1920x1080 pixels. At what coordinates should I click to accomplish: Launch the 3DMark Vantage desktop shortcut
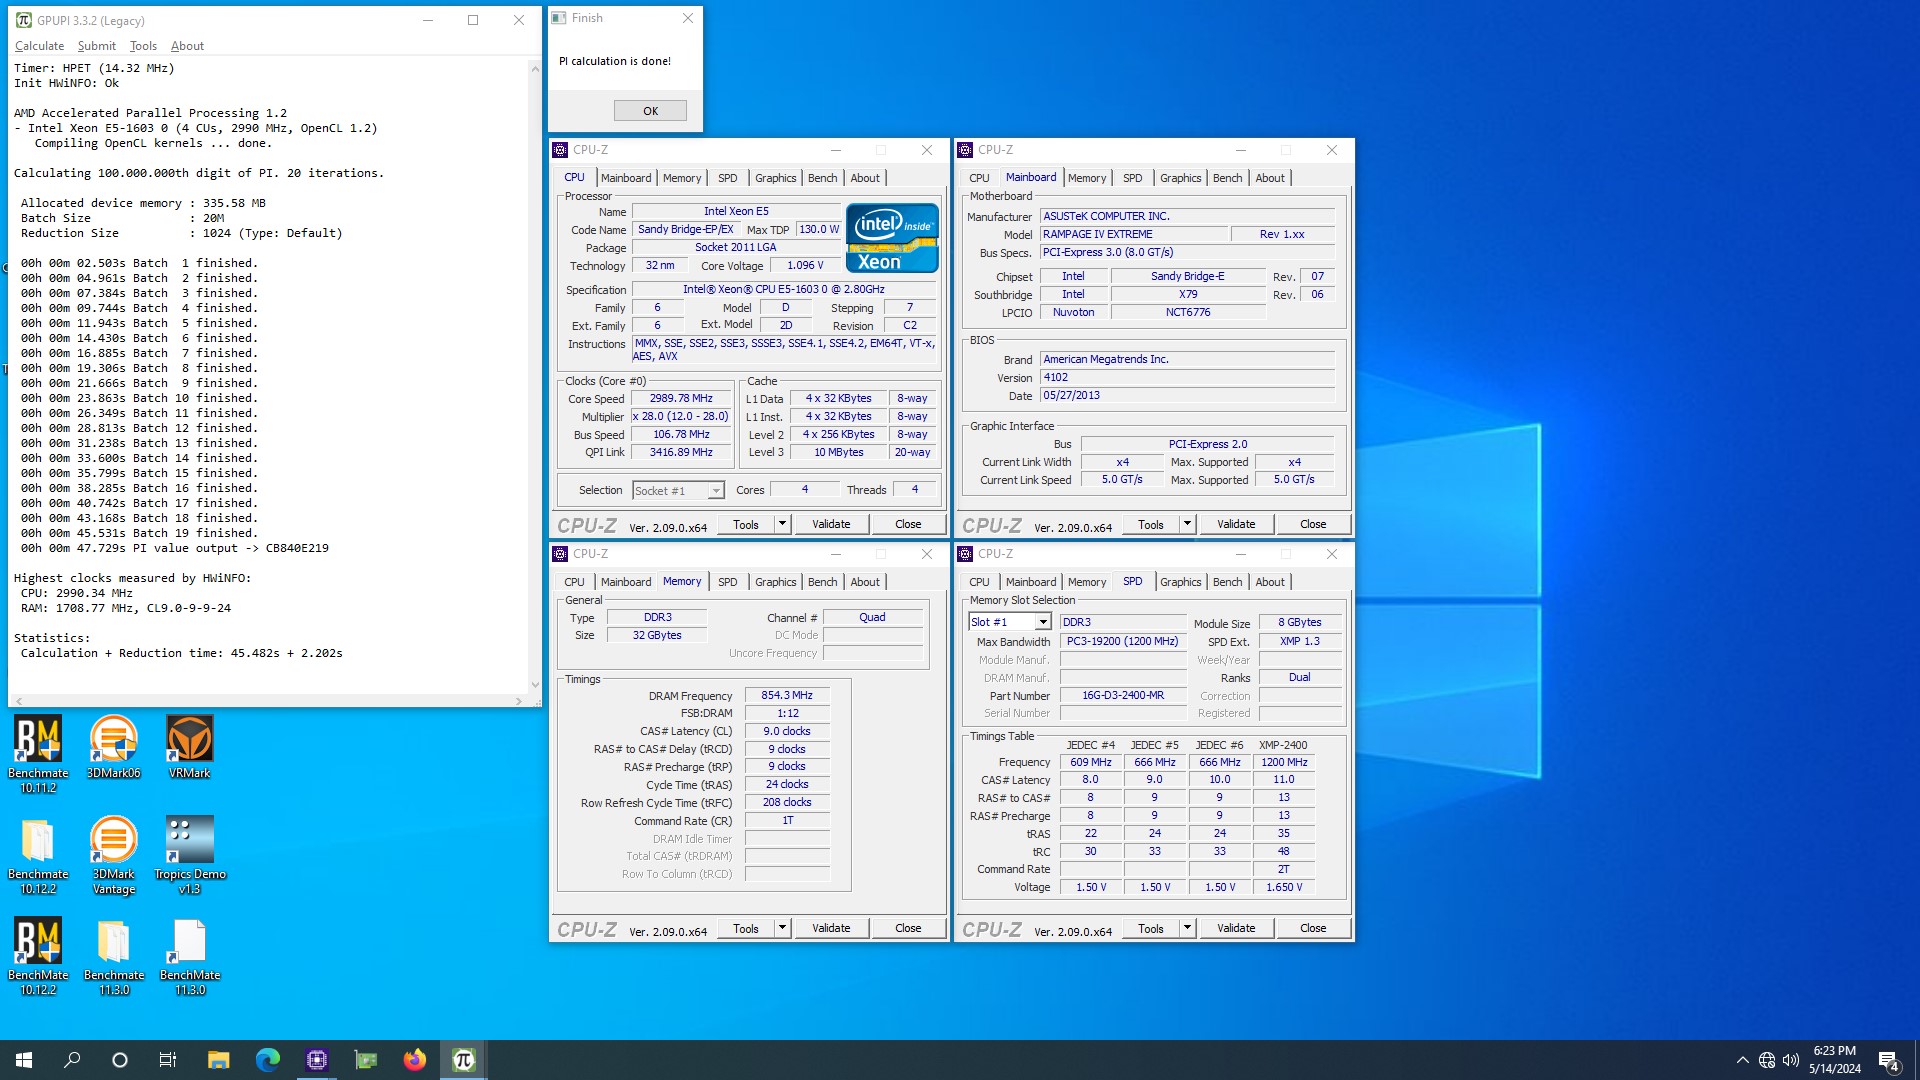tap(113, 854)
